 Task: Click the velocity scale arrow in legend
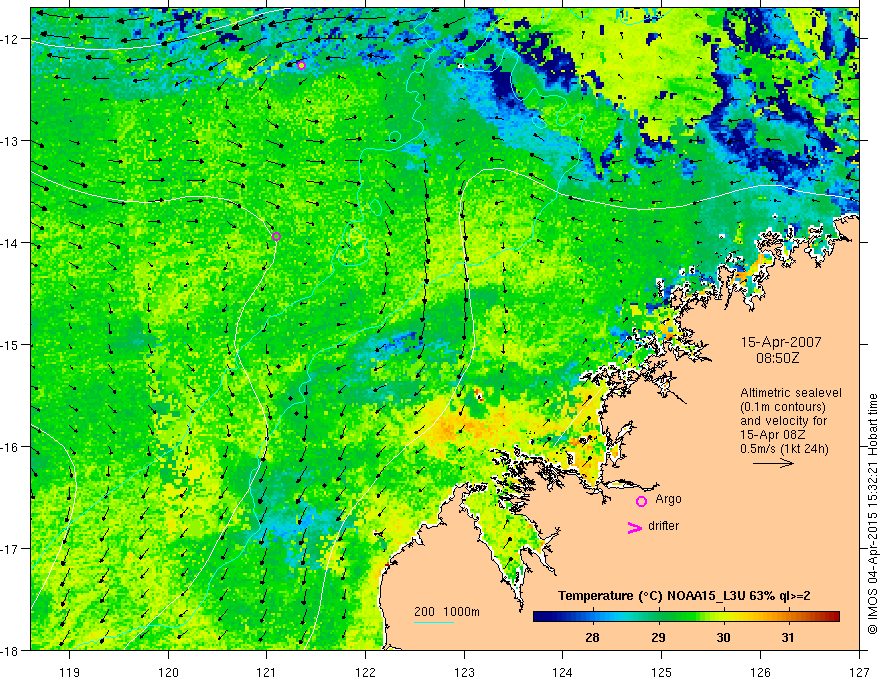pyautogui.click(x=773, y=463)
